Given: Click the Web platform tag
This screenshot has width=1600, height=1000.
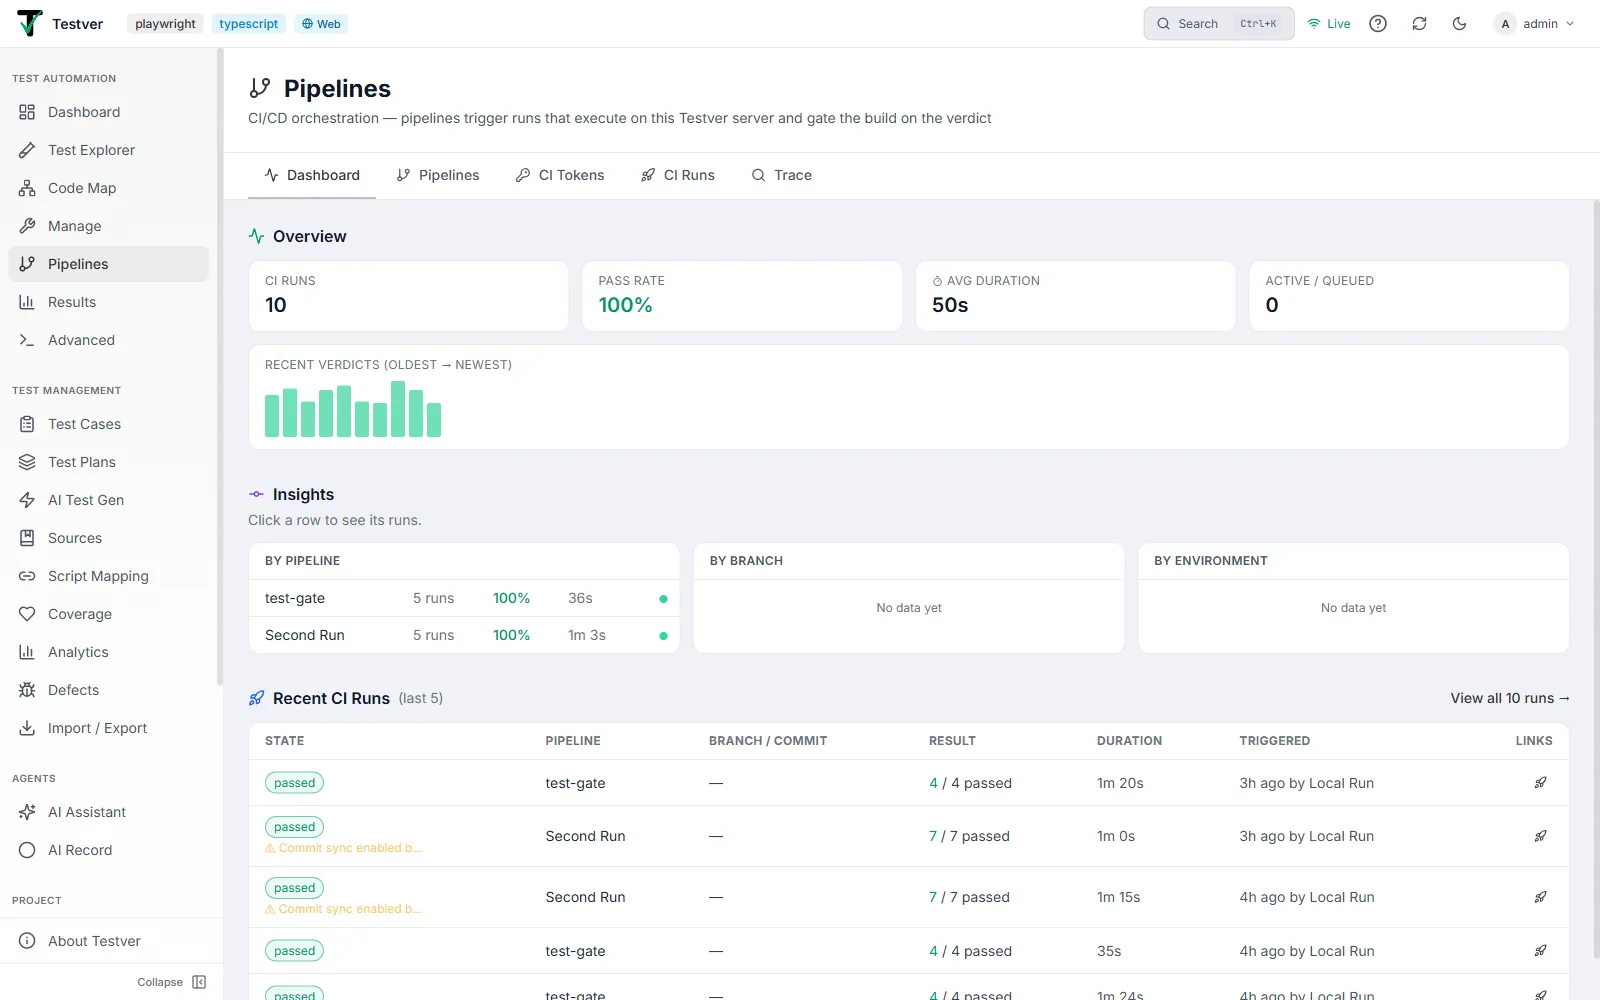Looking at the screenshot, I should (x=321, y=24).
